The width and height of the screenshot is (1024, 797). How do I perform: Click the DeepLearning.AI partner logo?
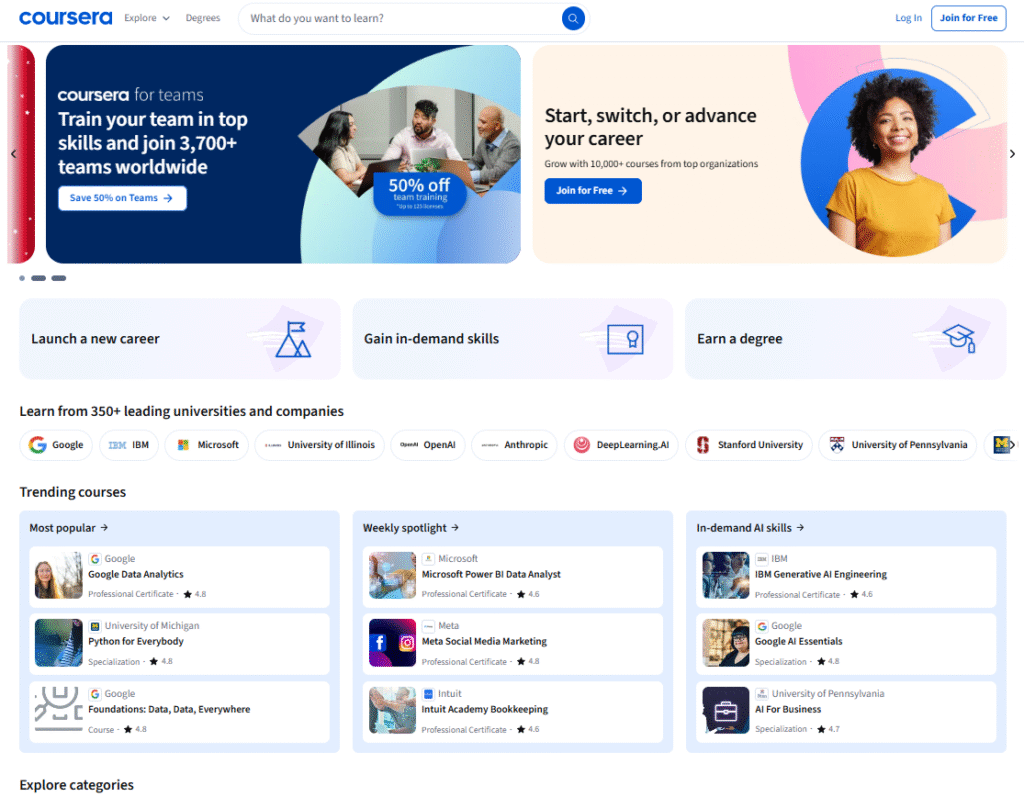621,445
